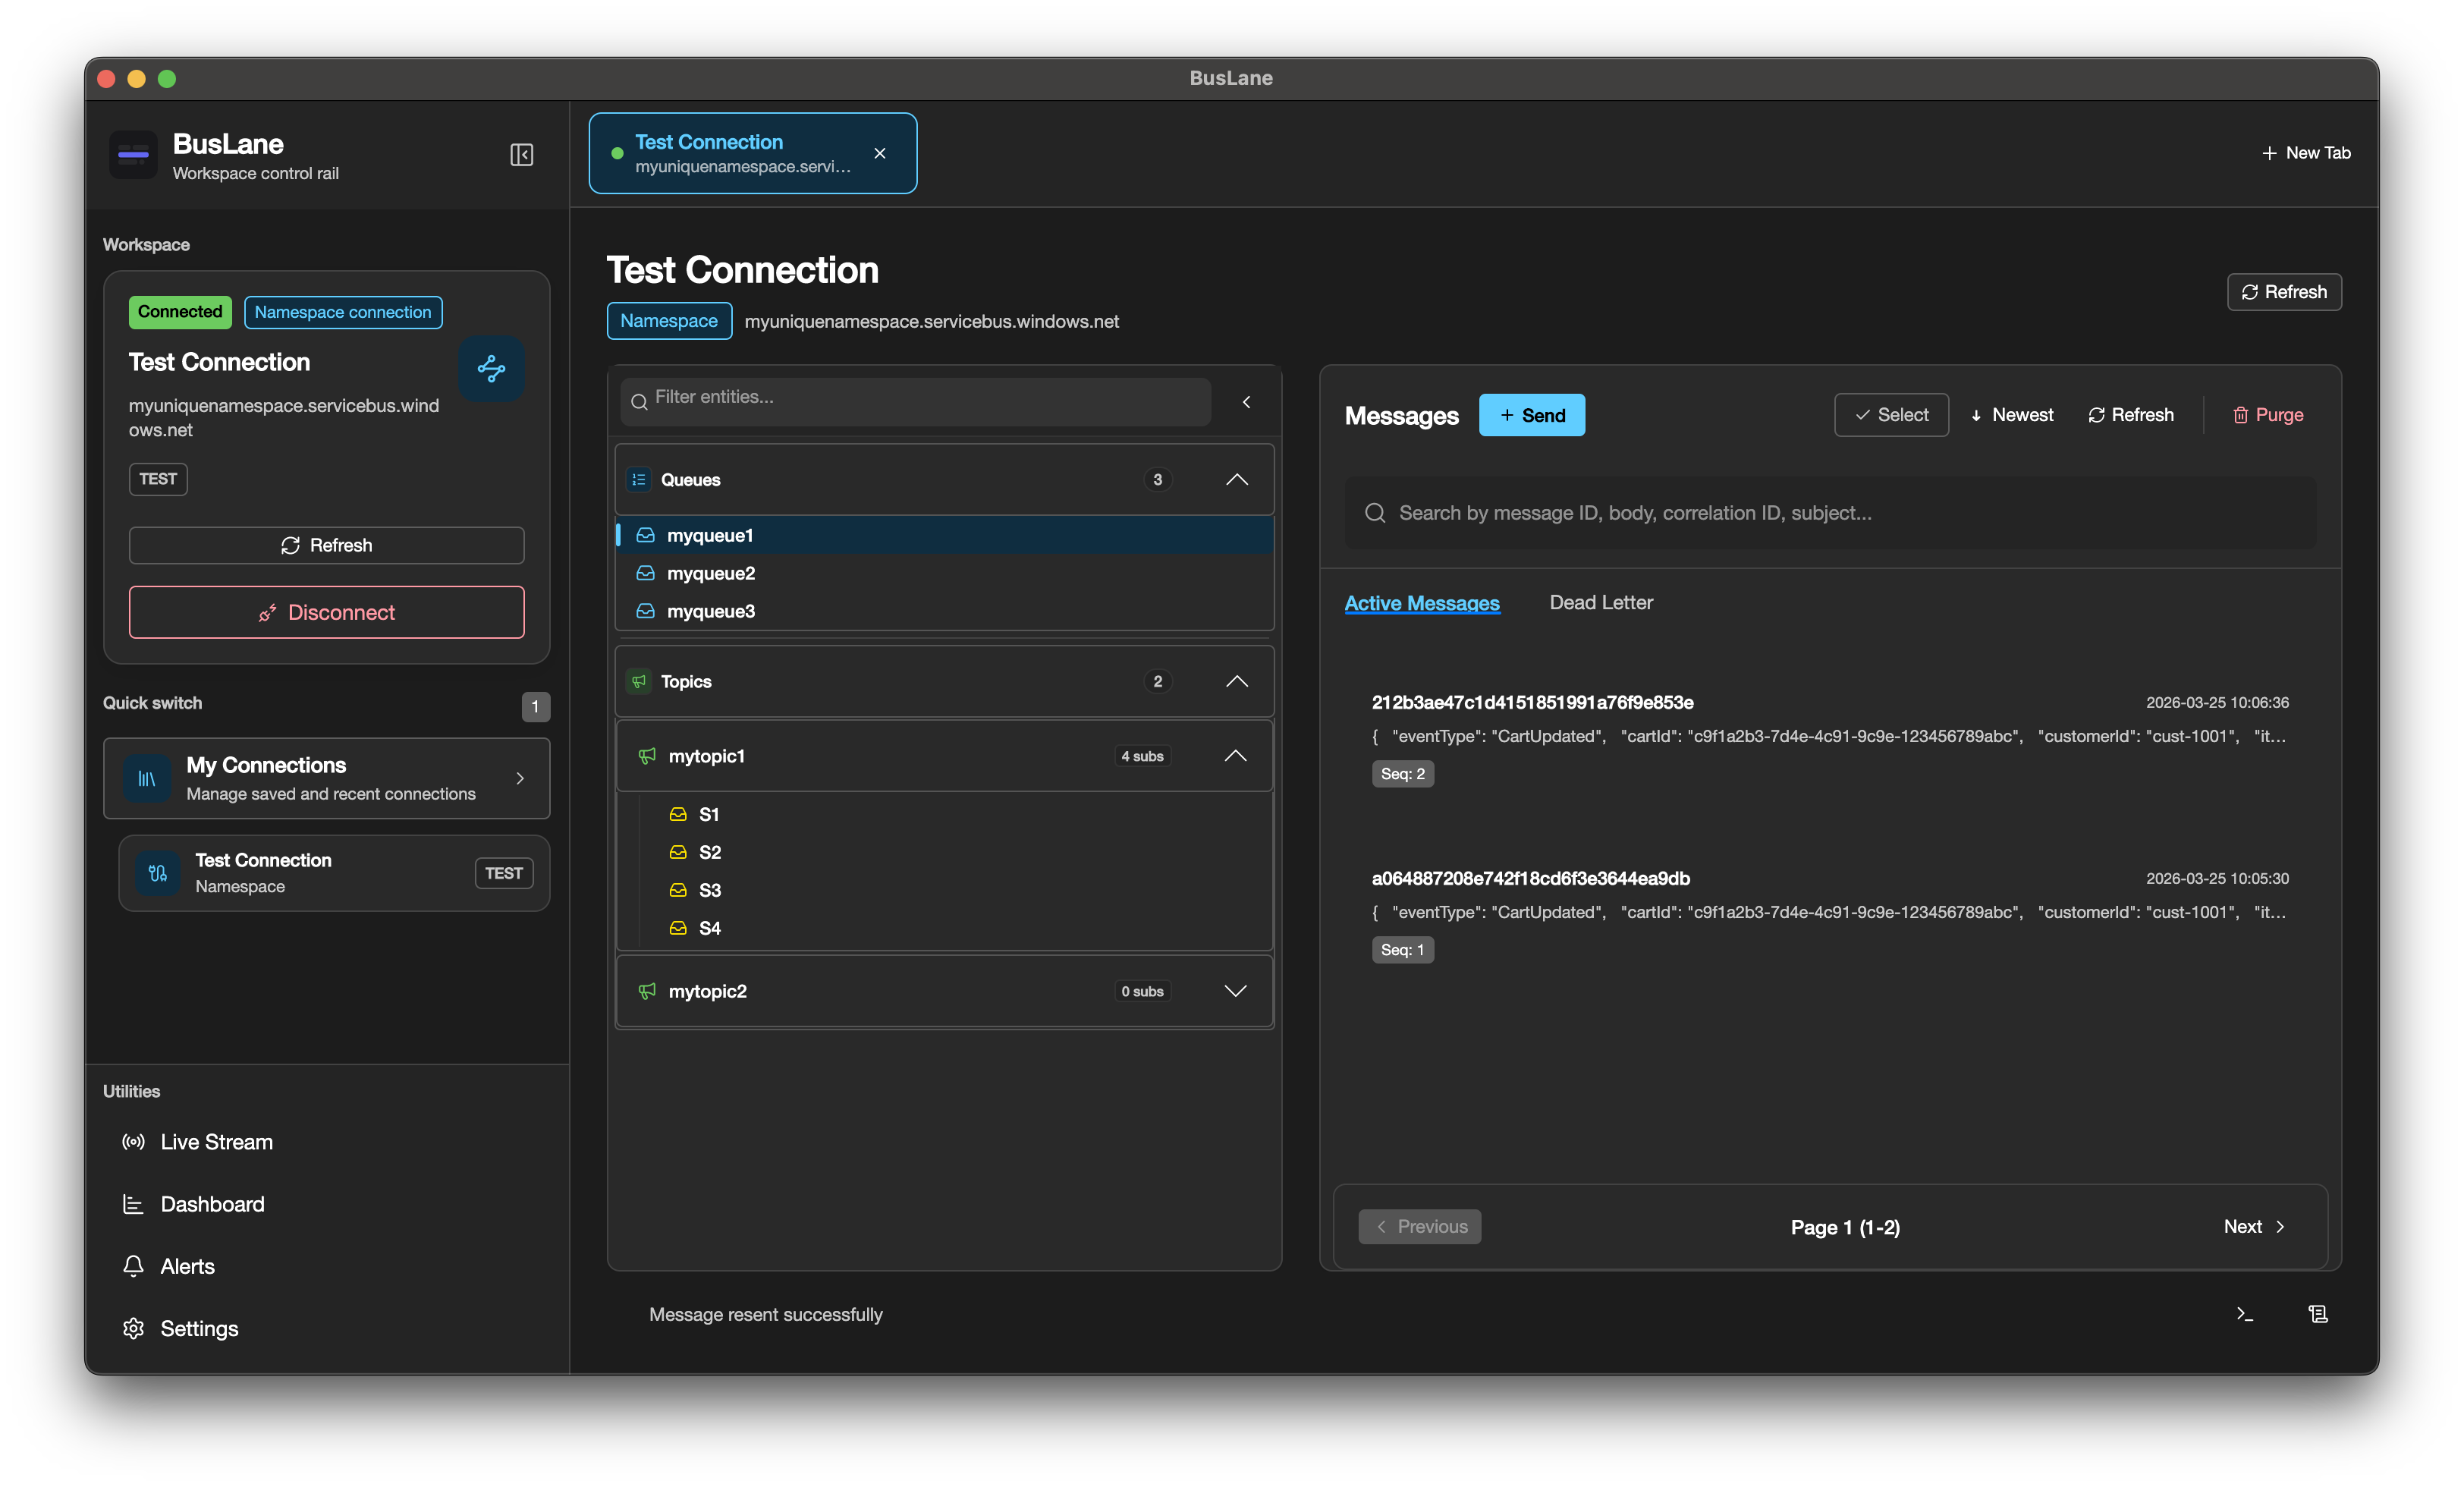Switch to the Dead Letter tab
The image size is (2464, 1487).
tap(1600, 602)
